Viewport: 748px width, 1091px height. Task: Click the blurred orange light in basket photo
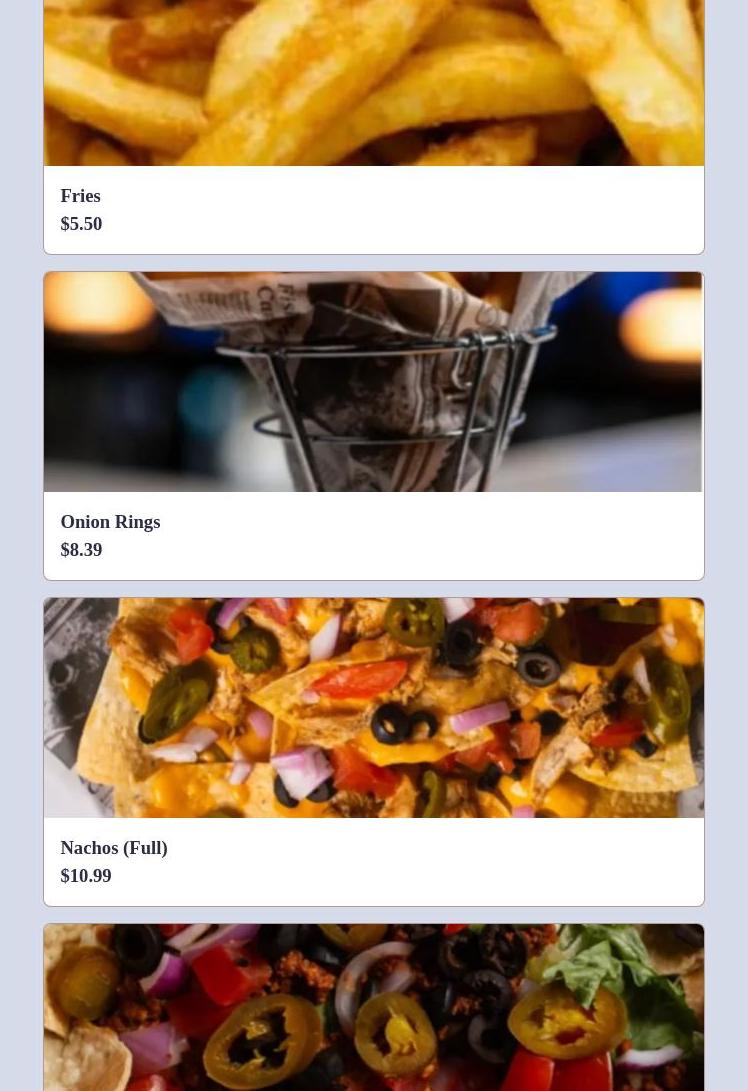97,303
